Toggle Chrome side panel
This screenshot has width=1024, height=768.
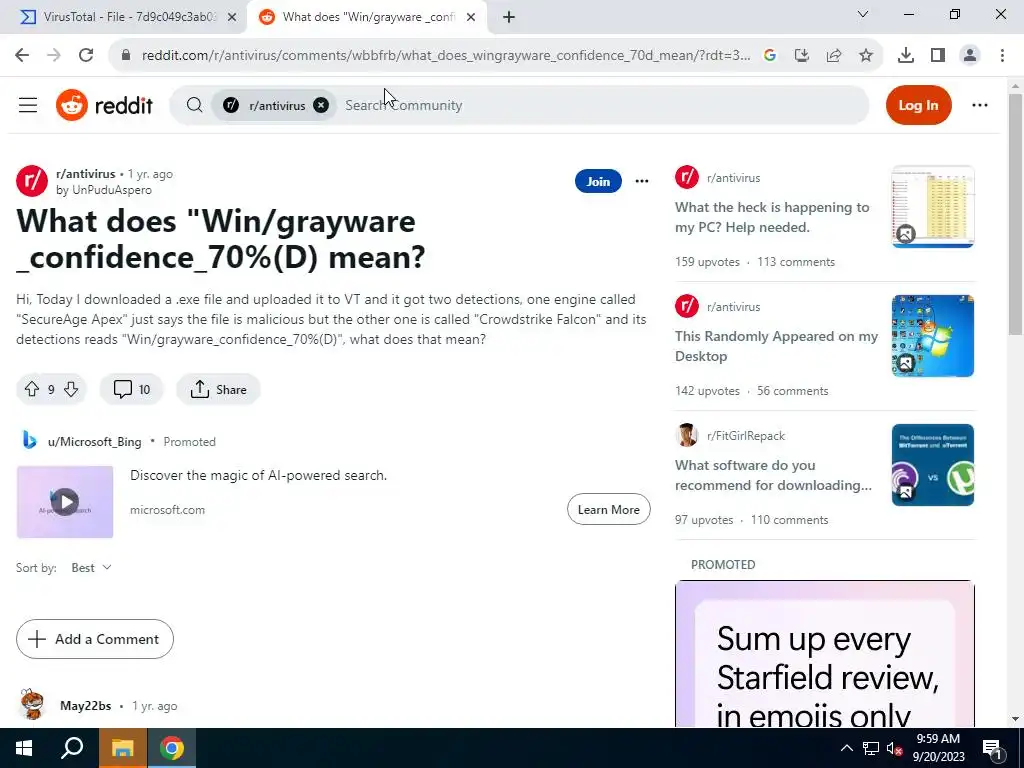938,56
